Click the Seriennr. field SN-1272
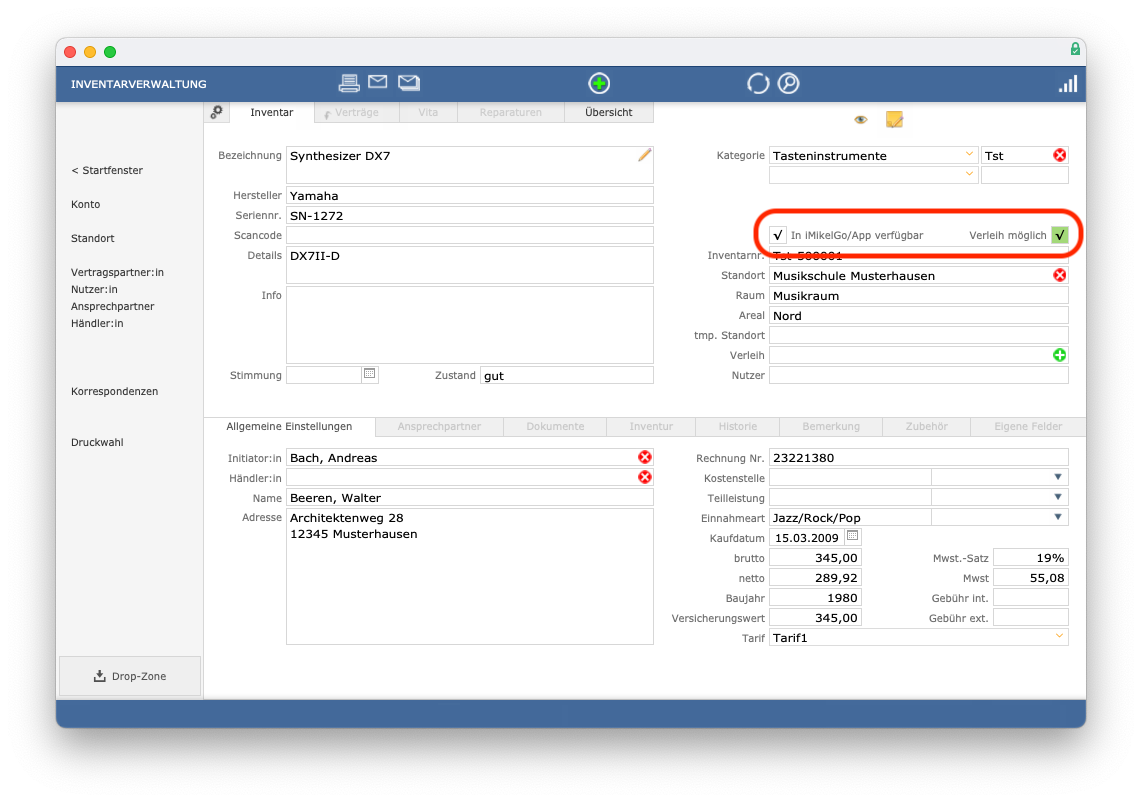 470,216
